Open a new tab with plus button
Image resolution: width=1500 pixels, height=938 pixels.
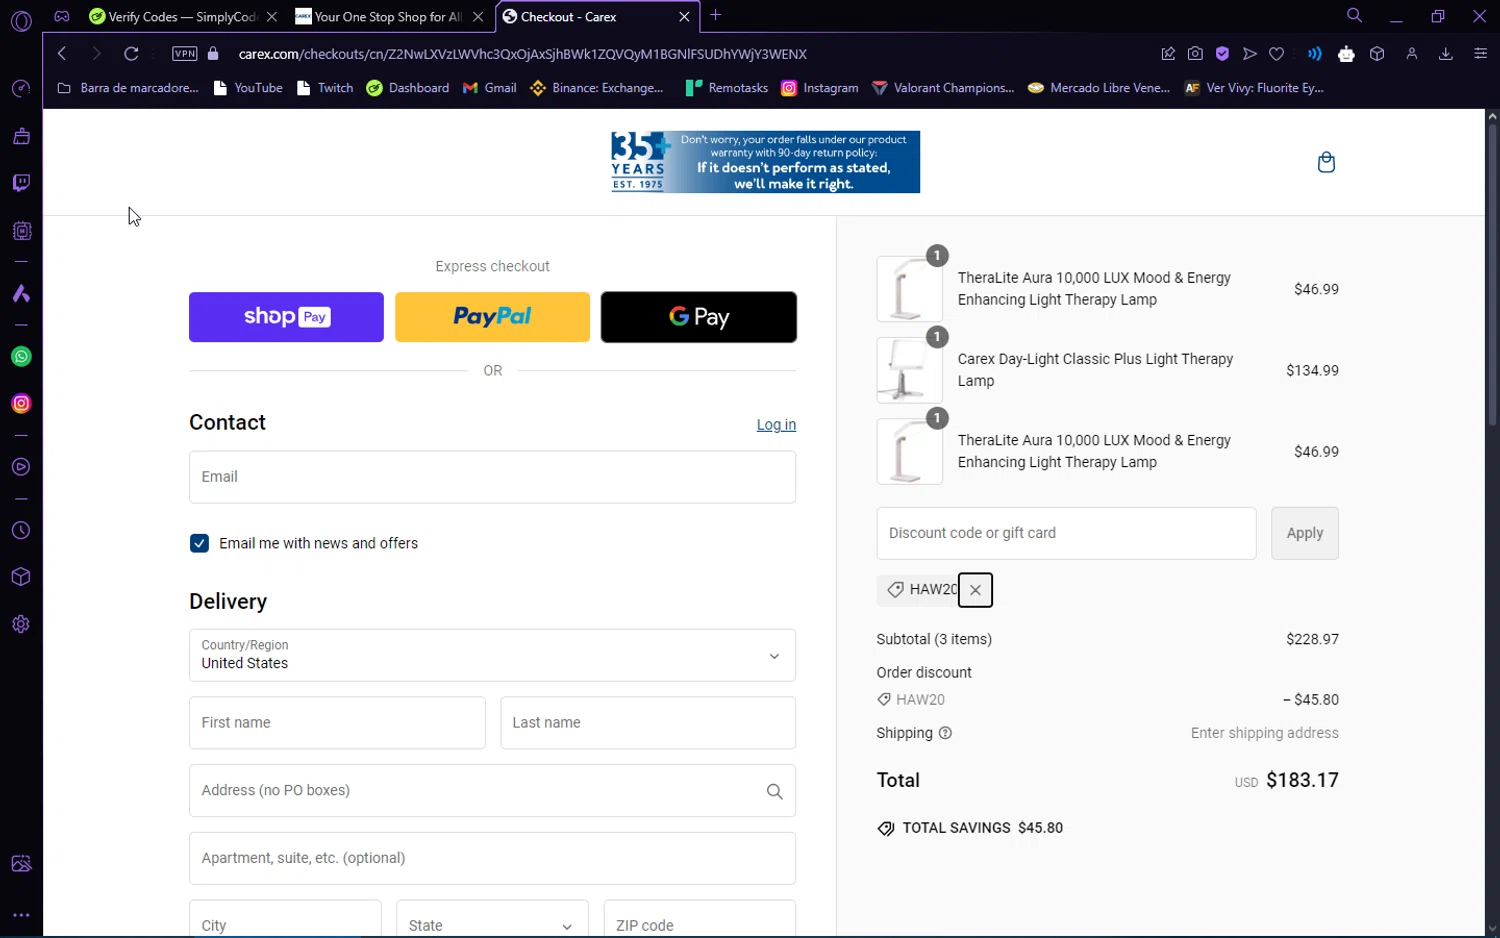point(715,16)
